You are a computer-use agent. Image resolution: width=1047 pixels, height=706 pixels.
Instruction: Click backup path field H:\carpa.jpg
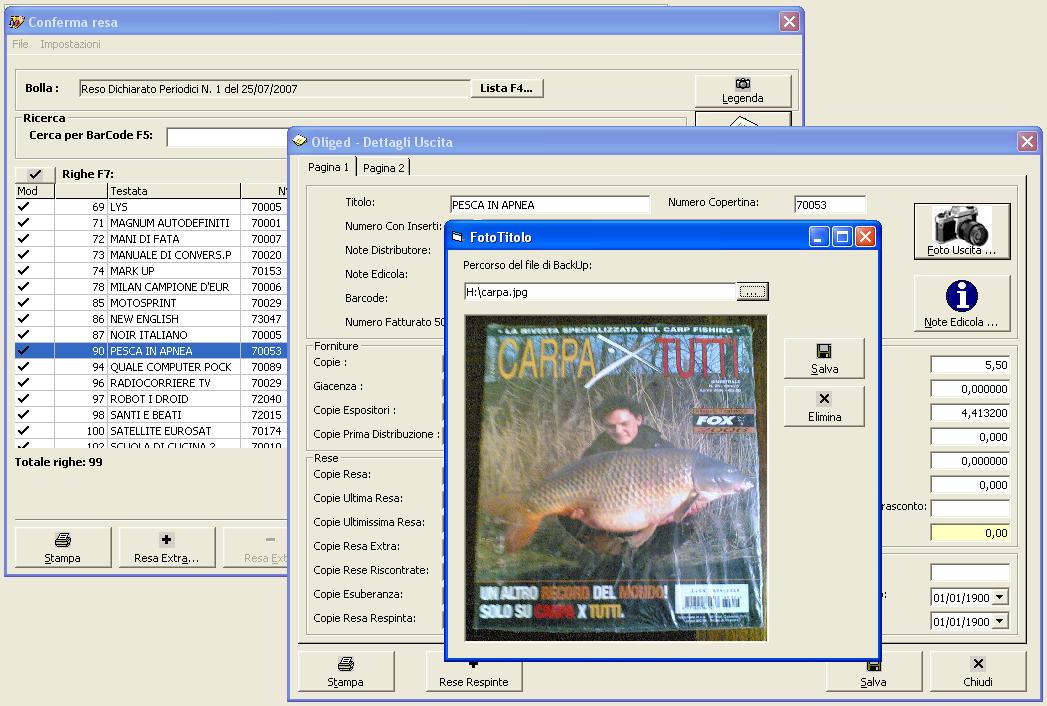(600, 292)
